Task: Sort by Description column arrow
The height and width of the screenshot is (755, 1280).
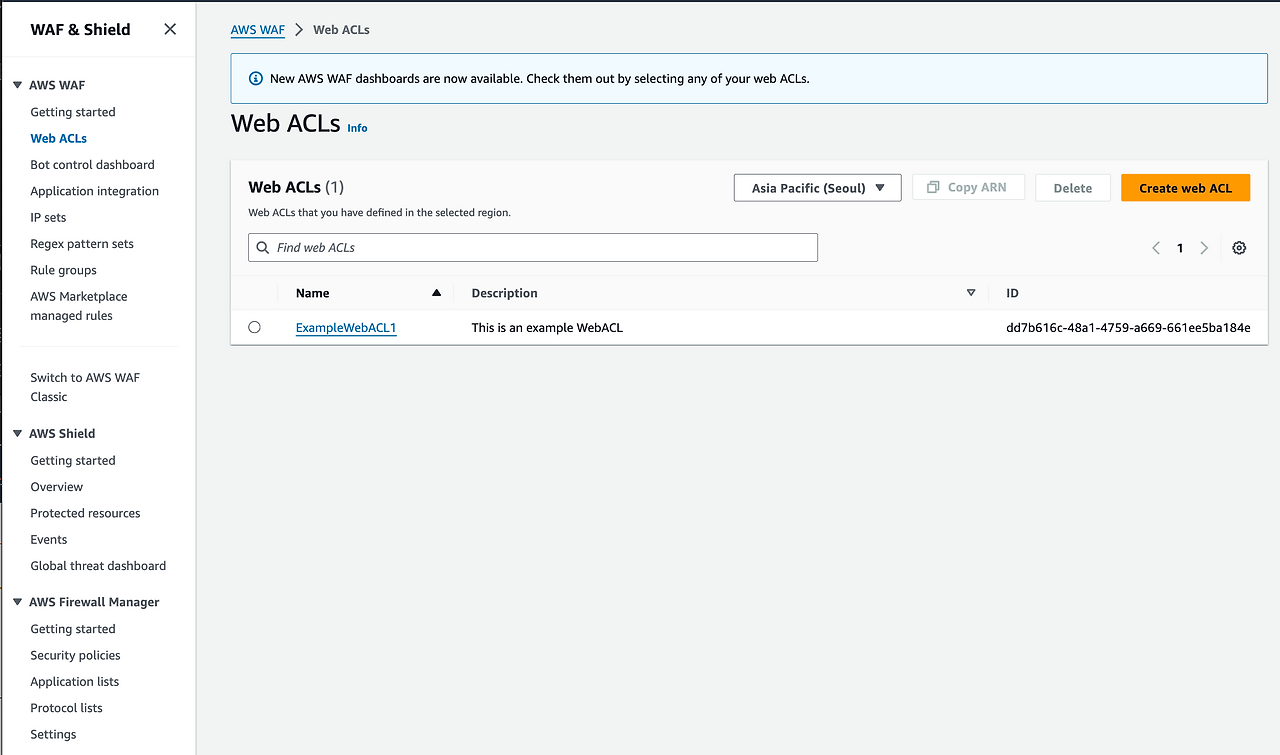Action: tap(971, 293)
